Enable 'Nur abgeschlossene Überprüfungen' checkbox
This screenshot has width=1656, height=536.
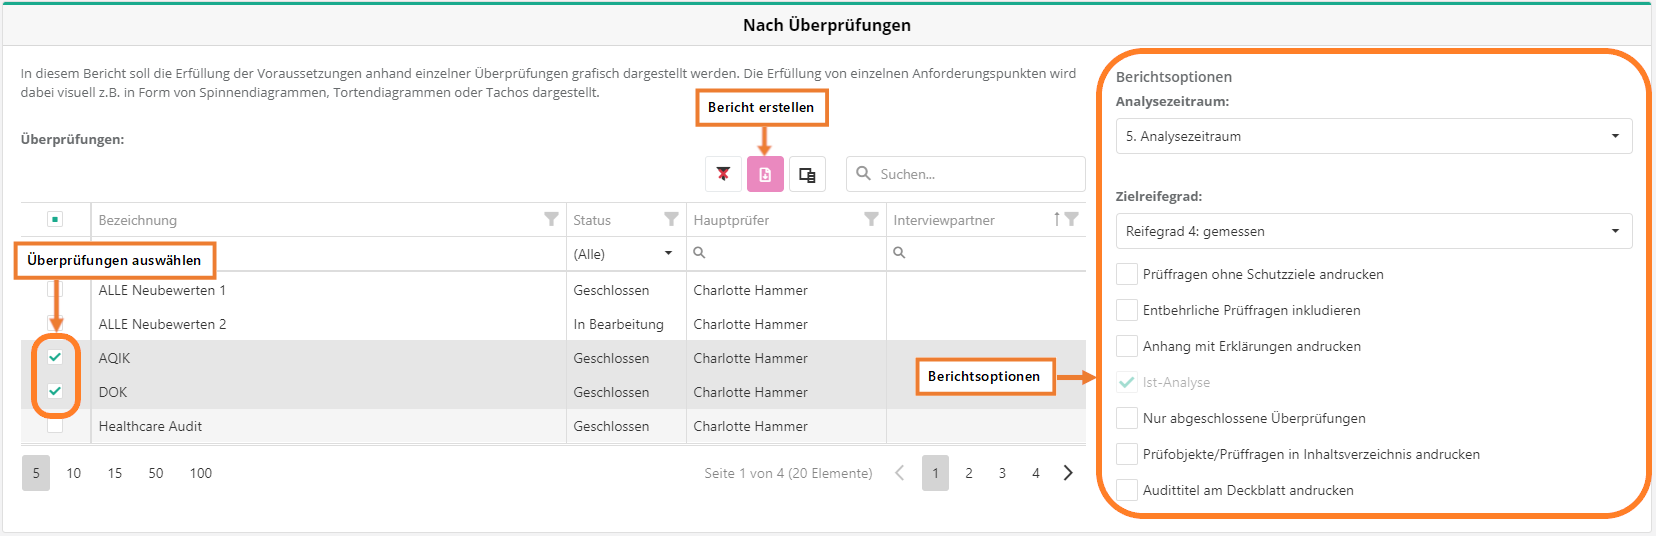pos(1127,418)
